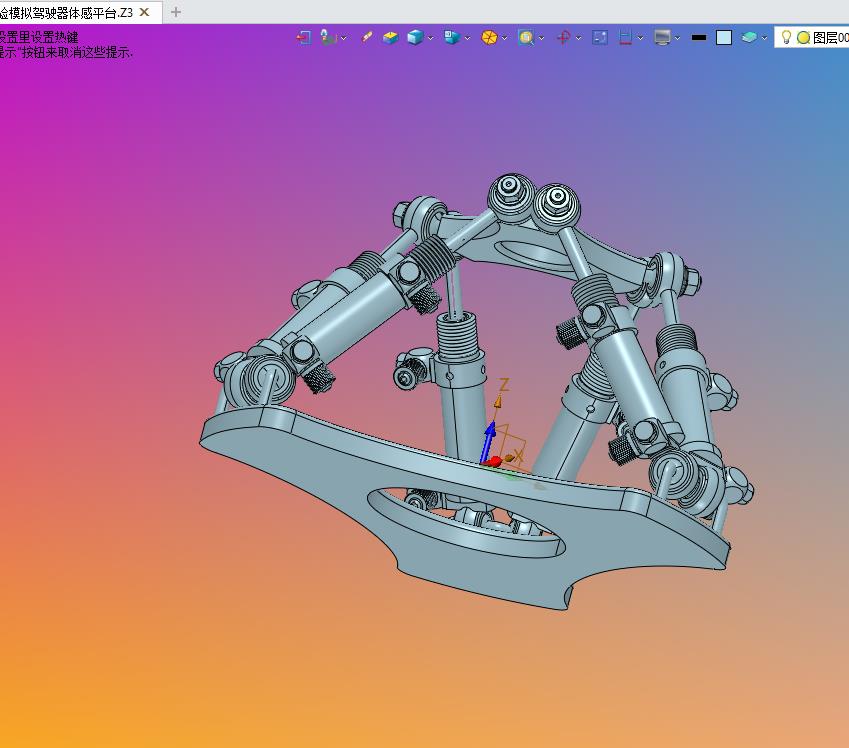Click the gray monitor display icon
The image size is (849, 748).
(661, 37)
